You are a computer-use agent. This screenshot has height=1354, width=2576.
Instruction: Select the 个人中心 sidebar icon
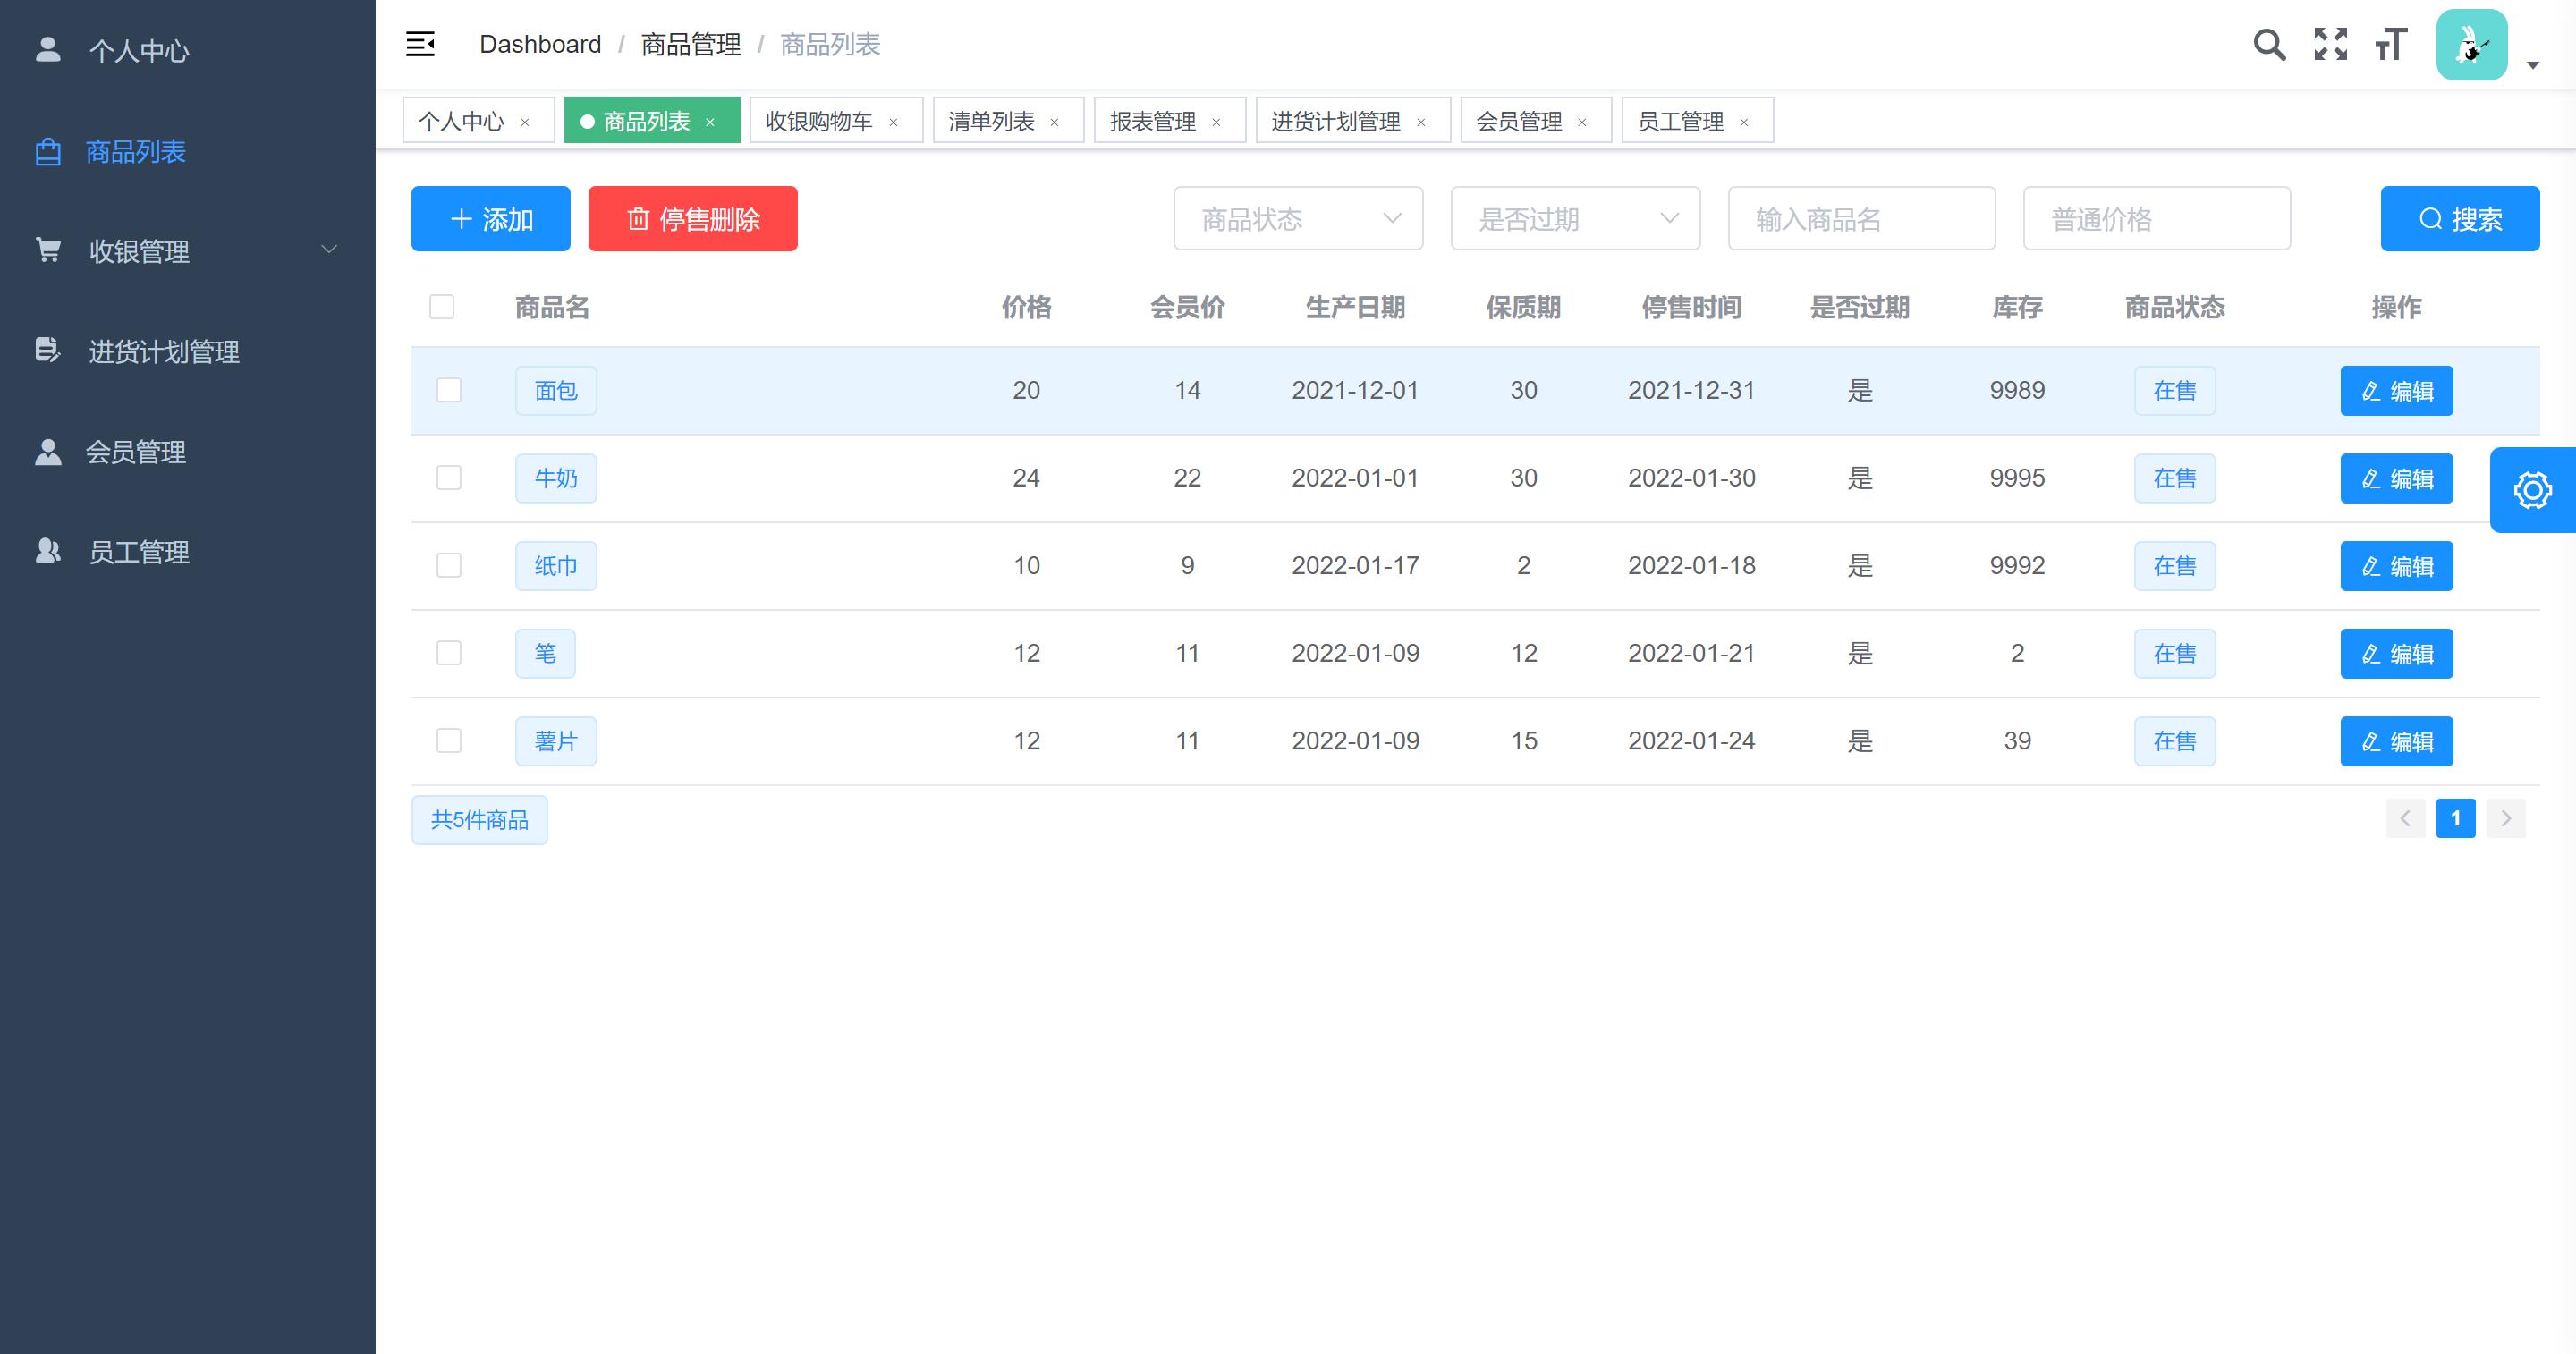(47, 50)
